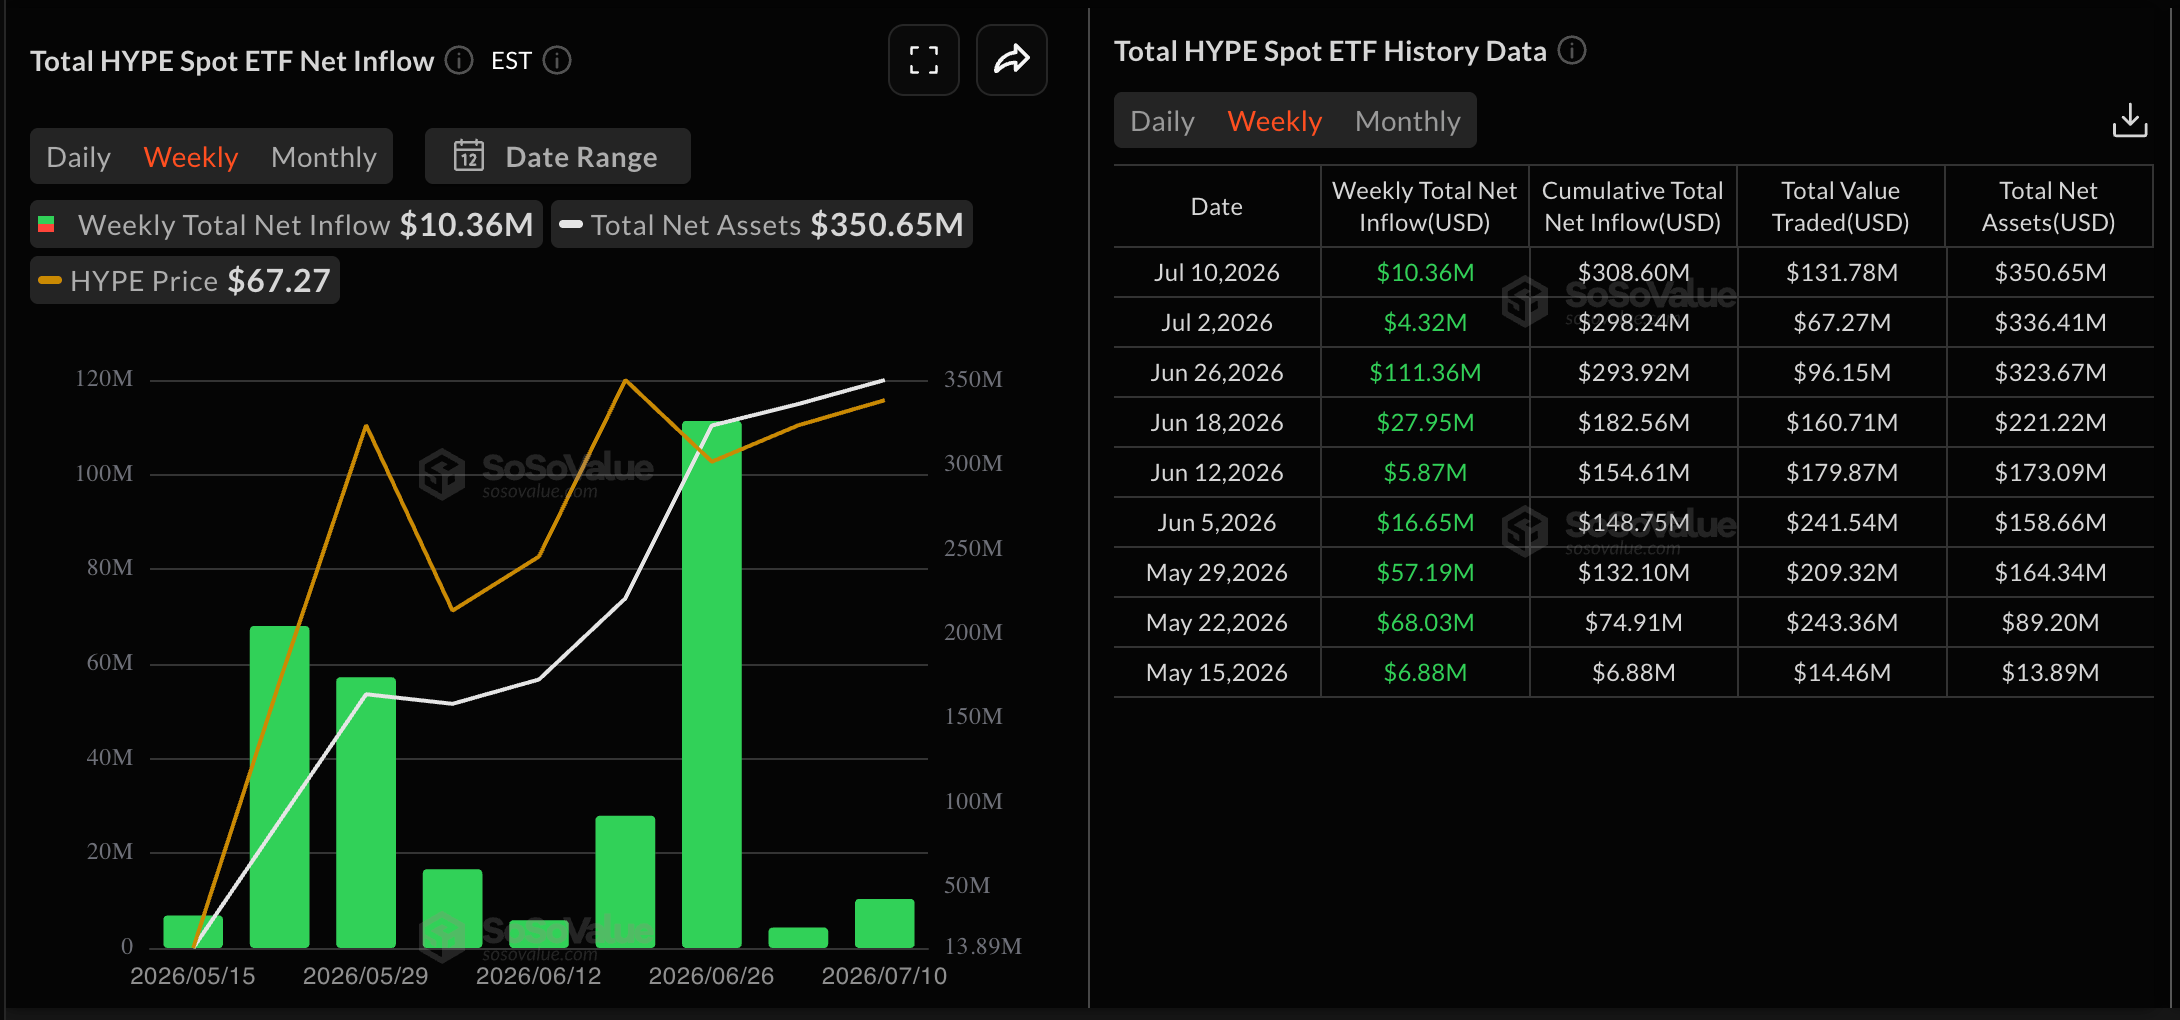Toggle Total Net Assets legend series
This screenshot has height=1020, width=2180.
[762, 224]
